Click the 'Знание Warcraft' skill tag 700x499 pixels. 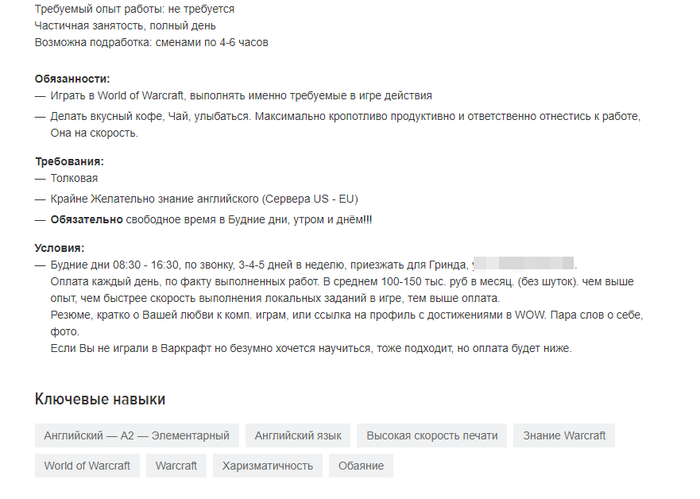564,435
